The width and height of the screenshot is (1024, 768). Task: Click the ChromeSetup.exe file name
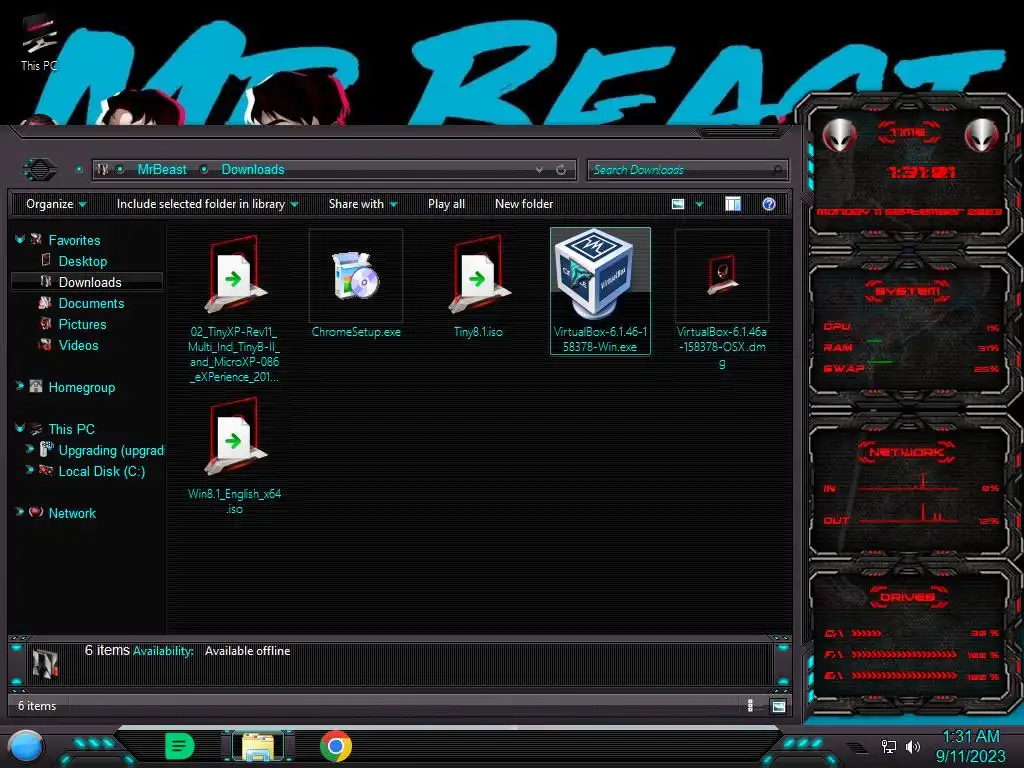tap(356, 332)
